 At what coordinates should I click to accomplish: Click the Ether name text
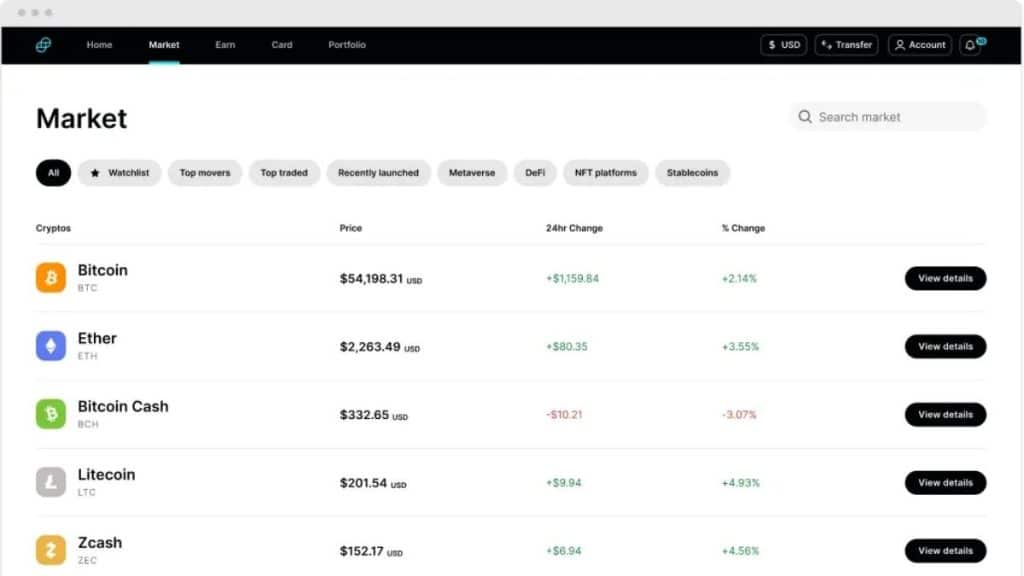pyautogui.click(x=97, y=338)
